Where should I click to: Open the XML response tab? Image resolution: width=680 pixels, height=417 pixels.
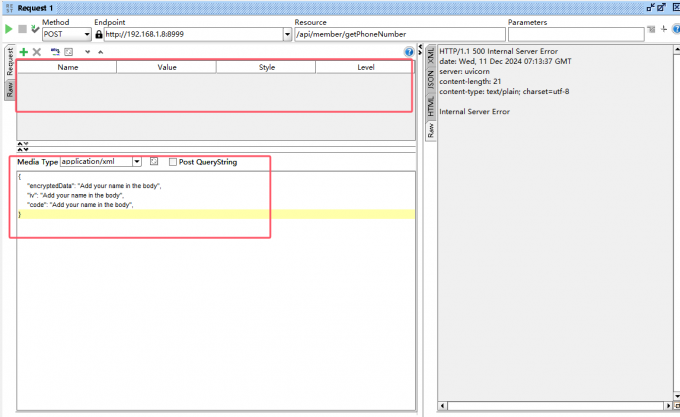(x=430, y=56)
